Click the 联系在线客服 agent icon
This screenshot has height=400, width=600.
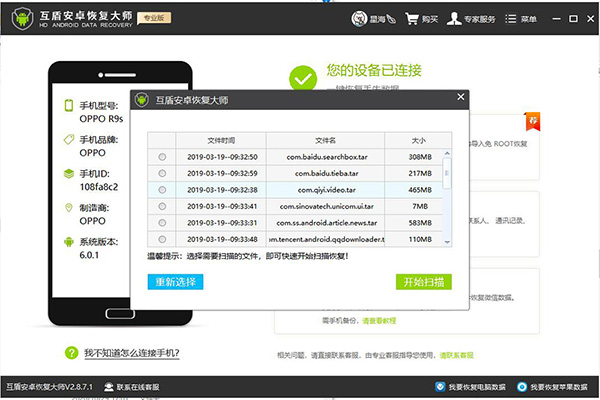pos(109,387)
